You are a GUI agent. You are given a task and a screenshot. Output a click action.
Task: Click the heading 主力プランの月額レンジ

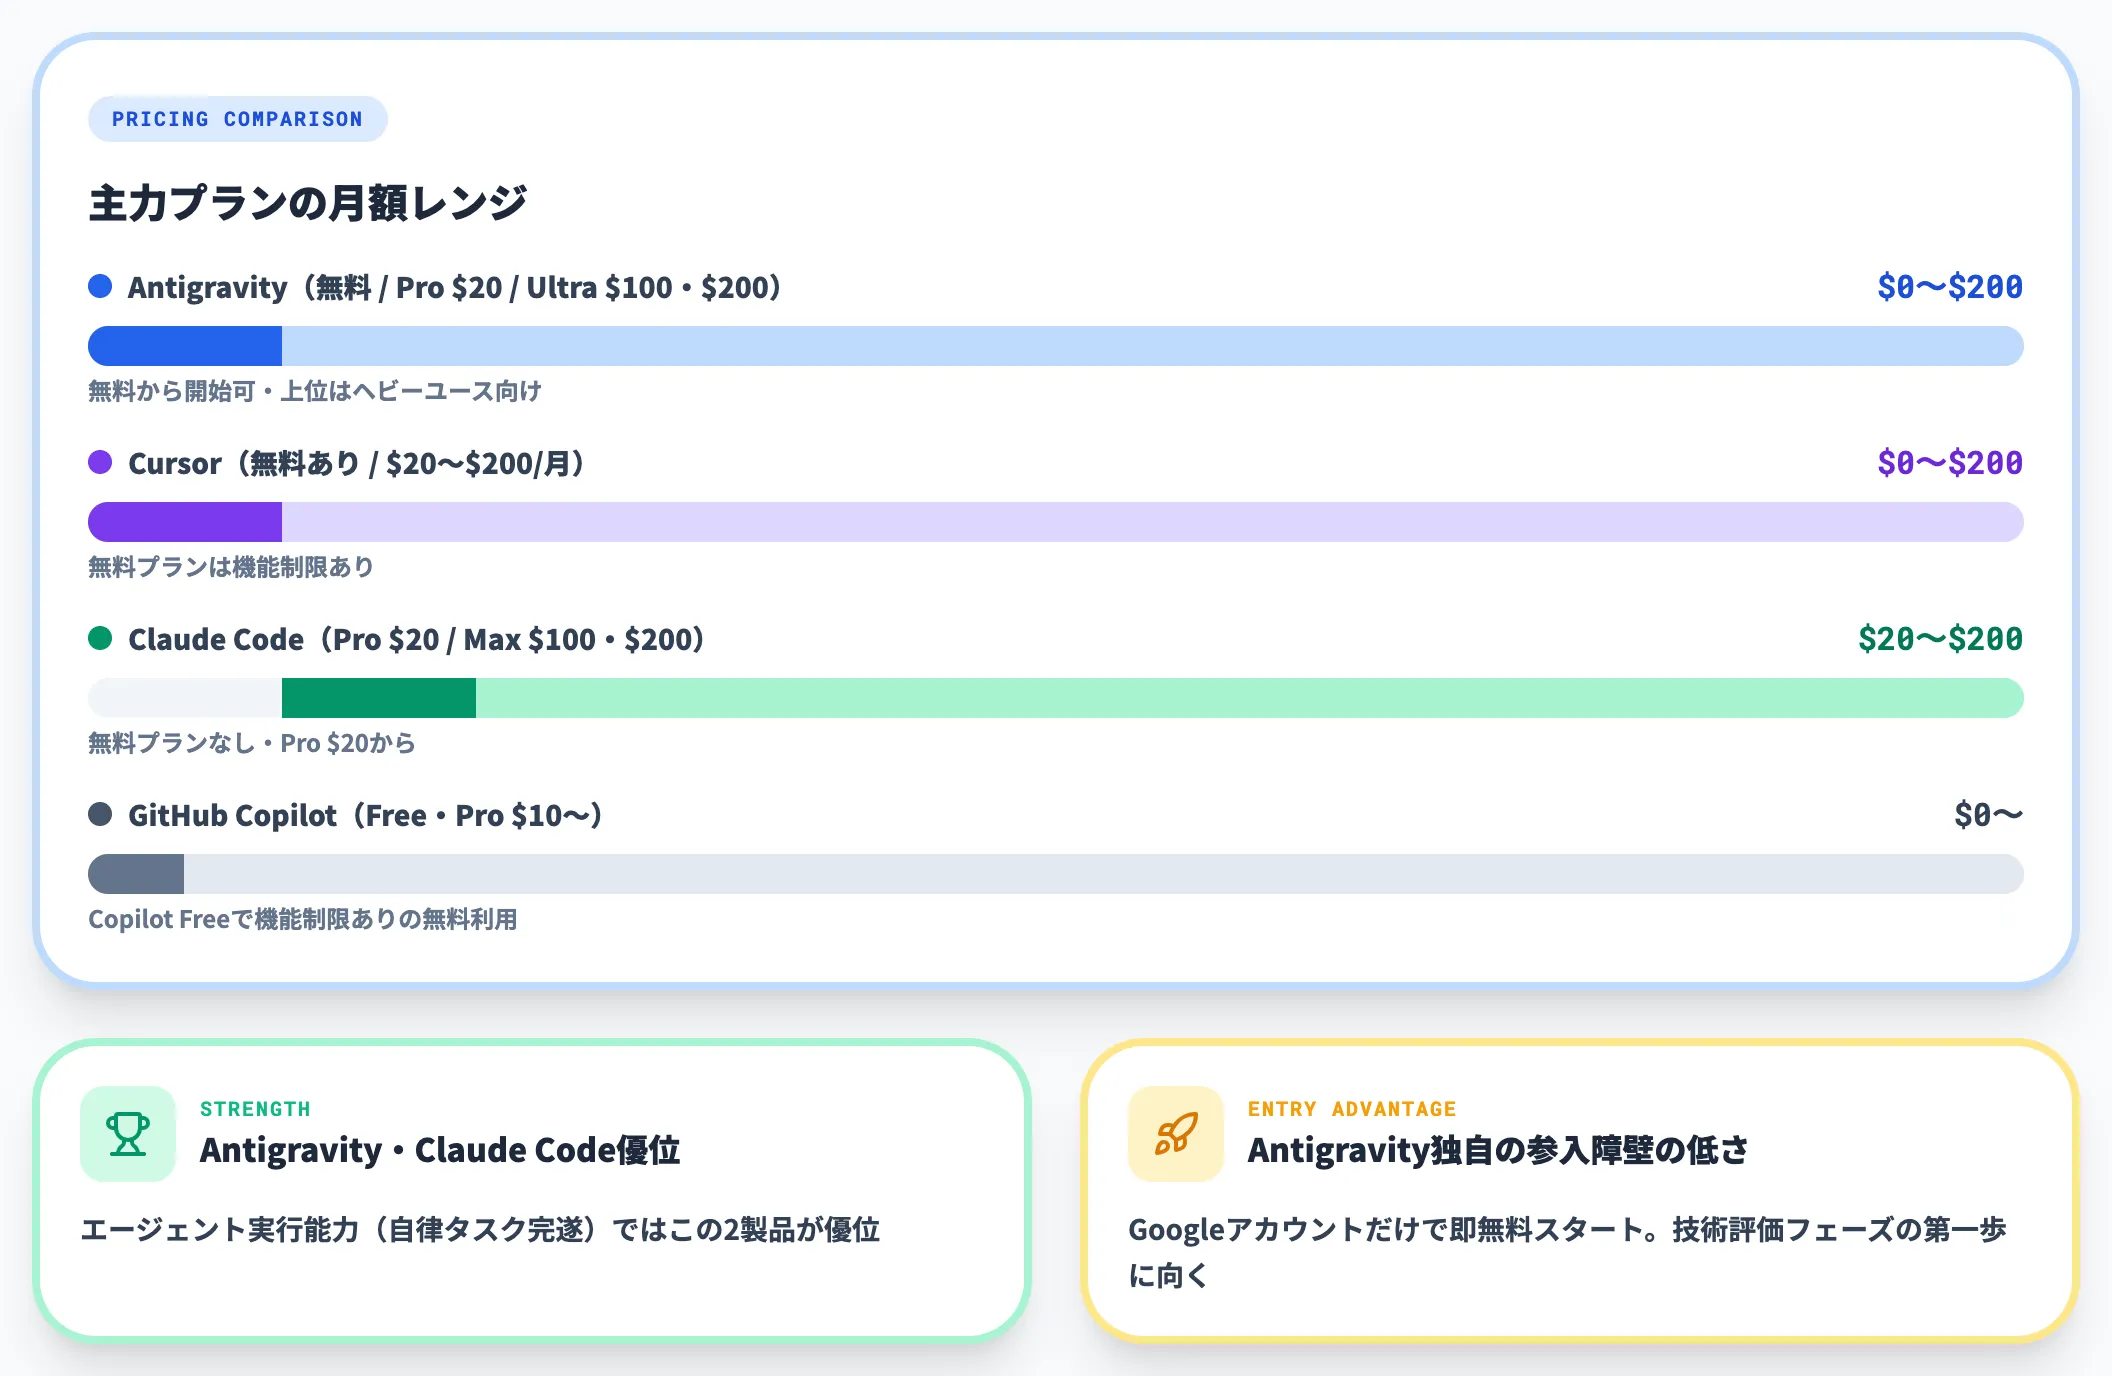308,203
